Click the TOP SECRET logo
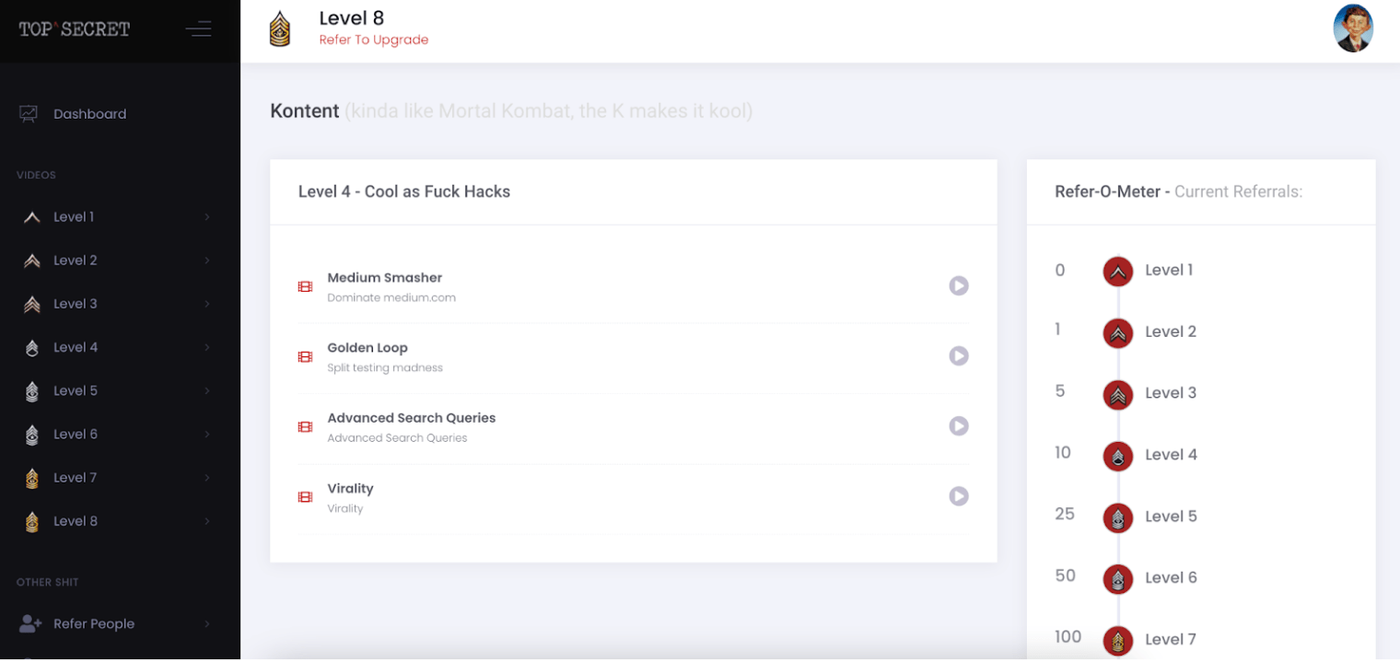This screenshot has height=661, width=1400. coord(74,29)
